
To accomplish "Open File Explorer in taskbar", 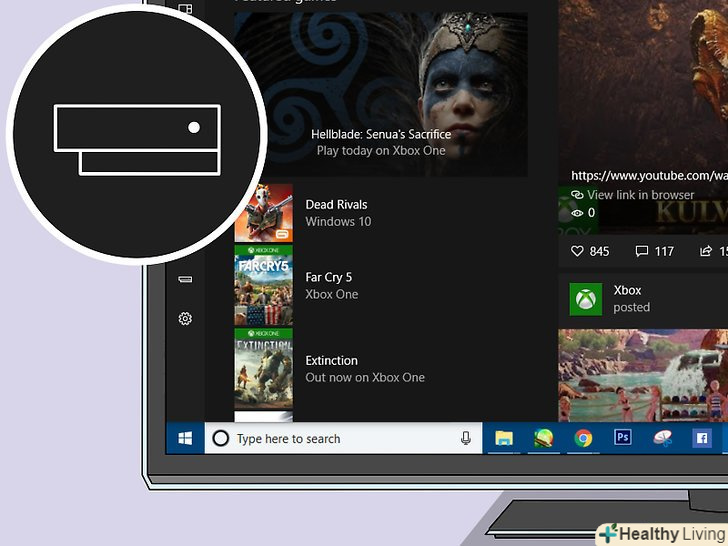I will tap(504, 438).
